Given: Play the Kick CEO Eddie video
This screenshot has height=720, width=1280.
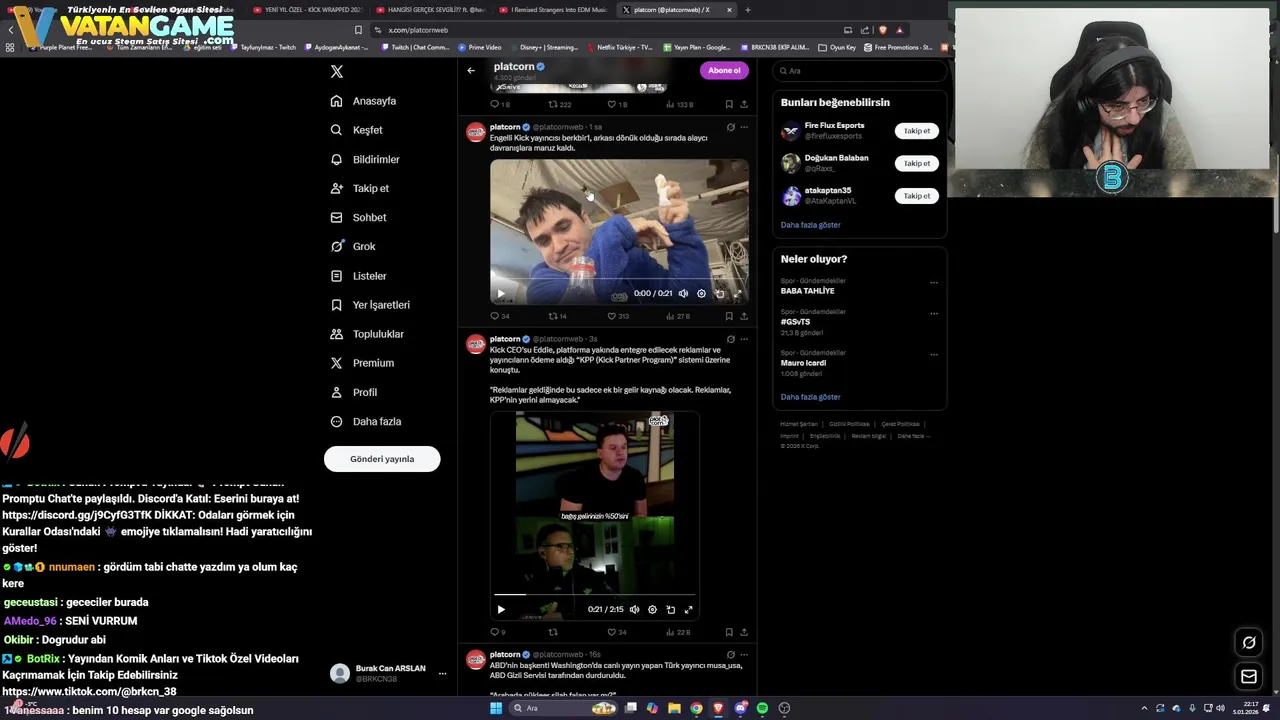Looking at the screenshot, I should 501,609.
